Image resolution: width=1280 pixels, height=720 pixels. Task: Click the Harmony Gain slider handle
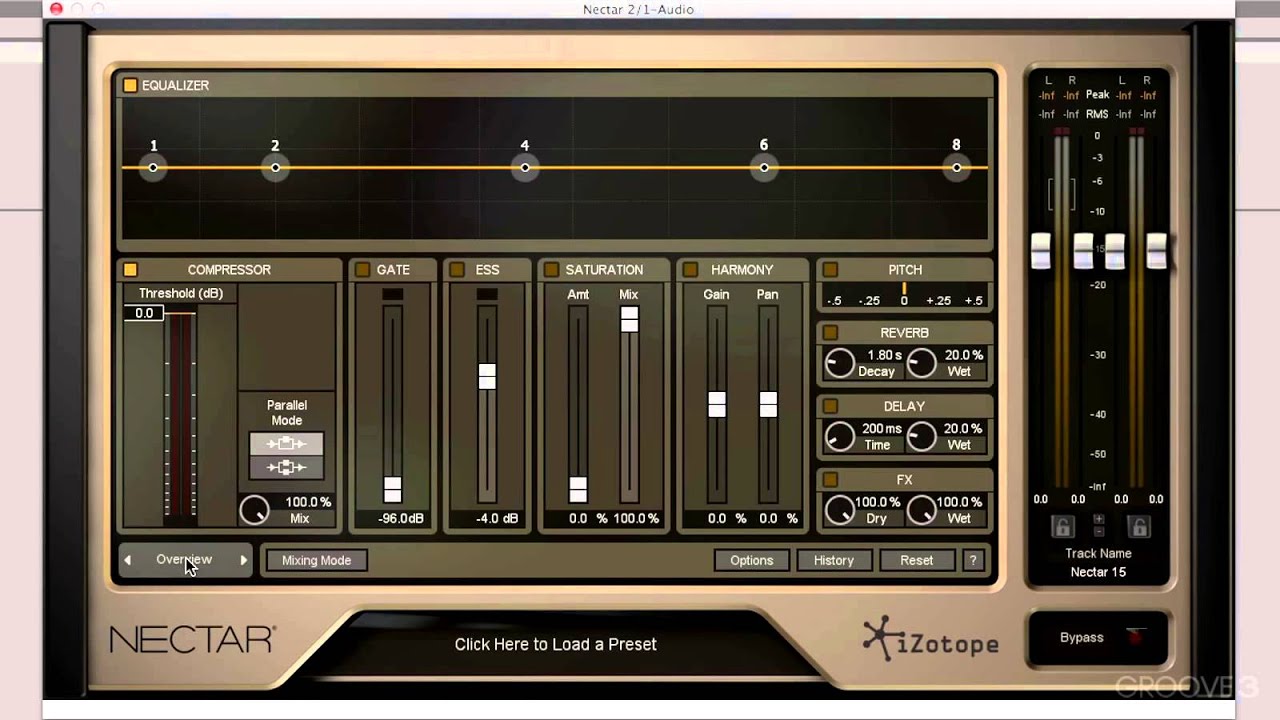(x=717, y=404)
